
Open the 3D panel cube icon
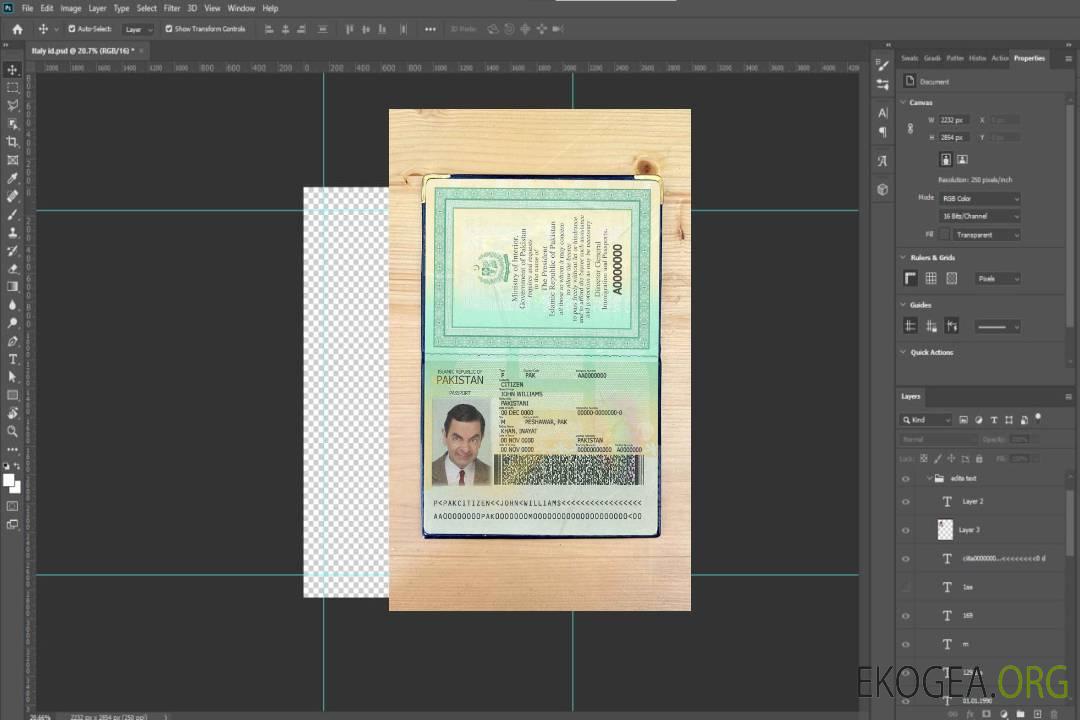883,189
